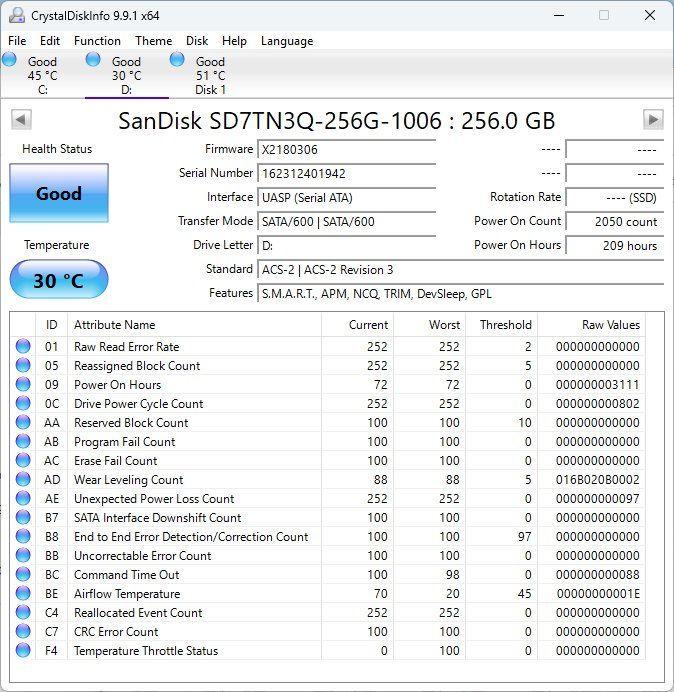Click the status orb for End to End Error row
The width and height of the screenshot is (674, 692).
[23, 536]
